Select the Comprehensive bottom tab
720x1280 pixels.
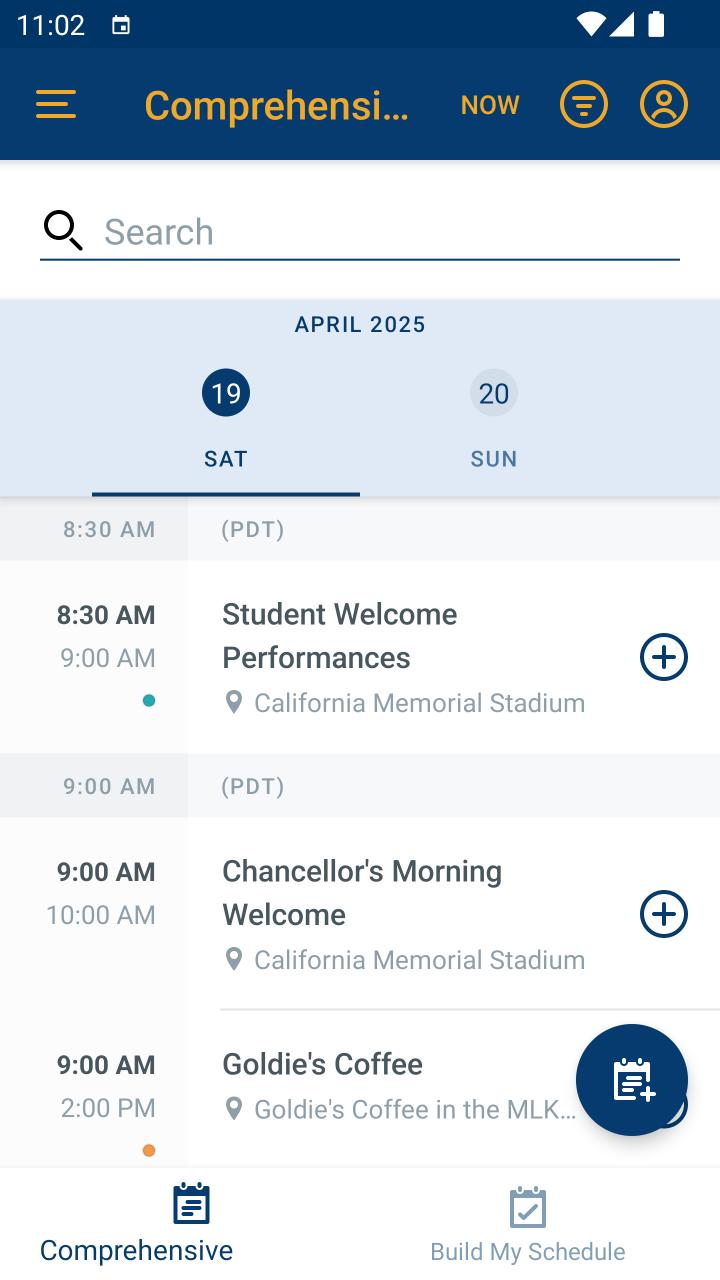pyautogui.click(x=137, y=1224)
